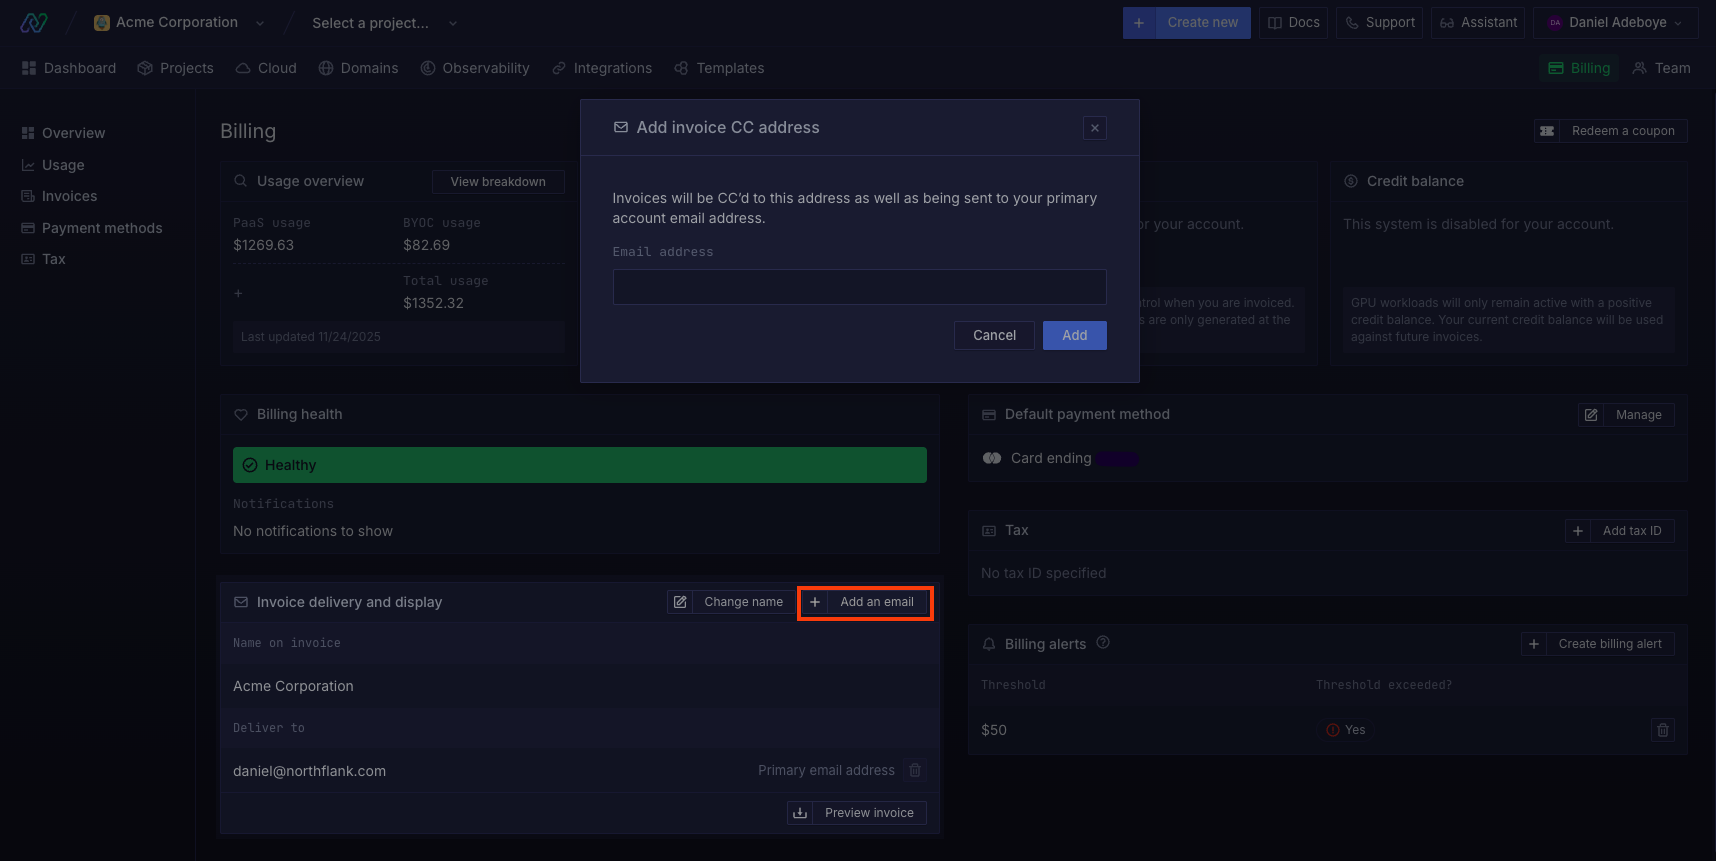
Task: Click the Add an email button
Action: (x=877, y=602)
